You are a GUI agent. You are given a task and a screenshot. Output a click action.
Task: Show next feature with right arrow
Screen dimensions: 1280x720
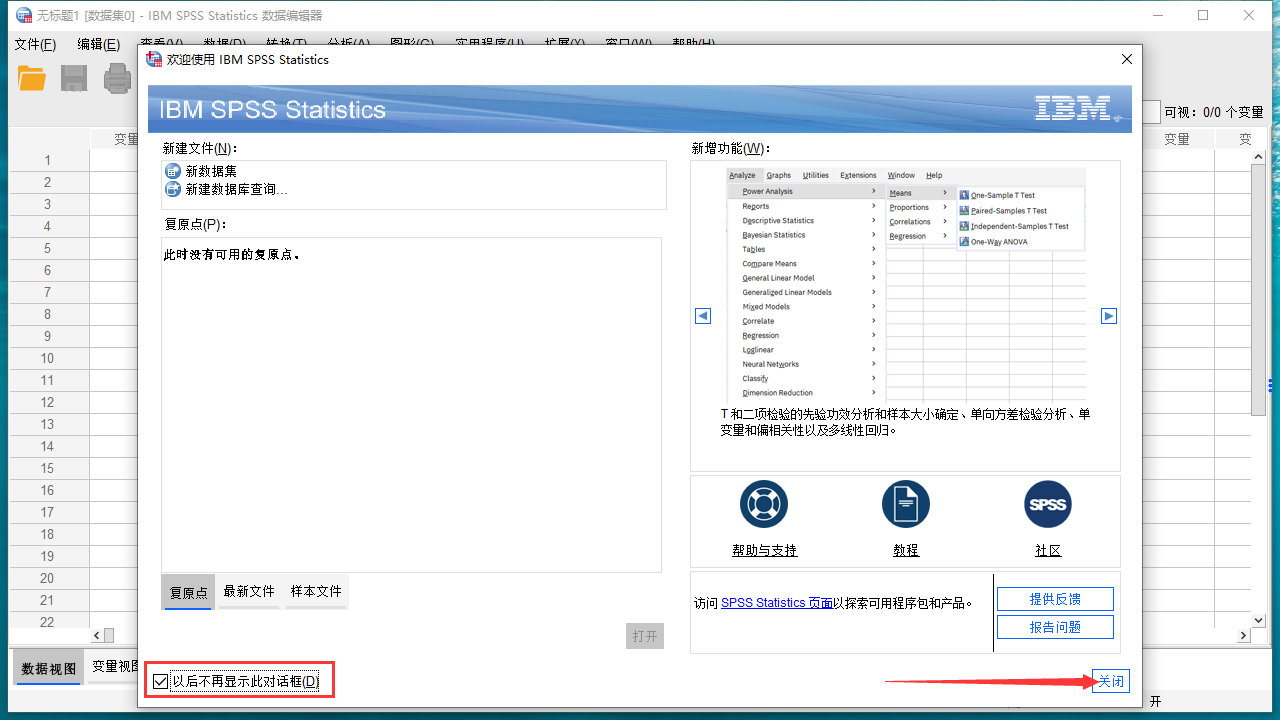(1108, 315)
